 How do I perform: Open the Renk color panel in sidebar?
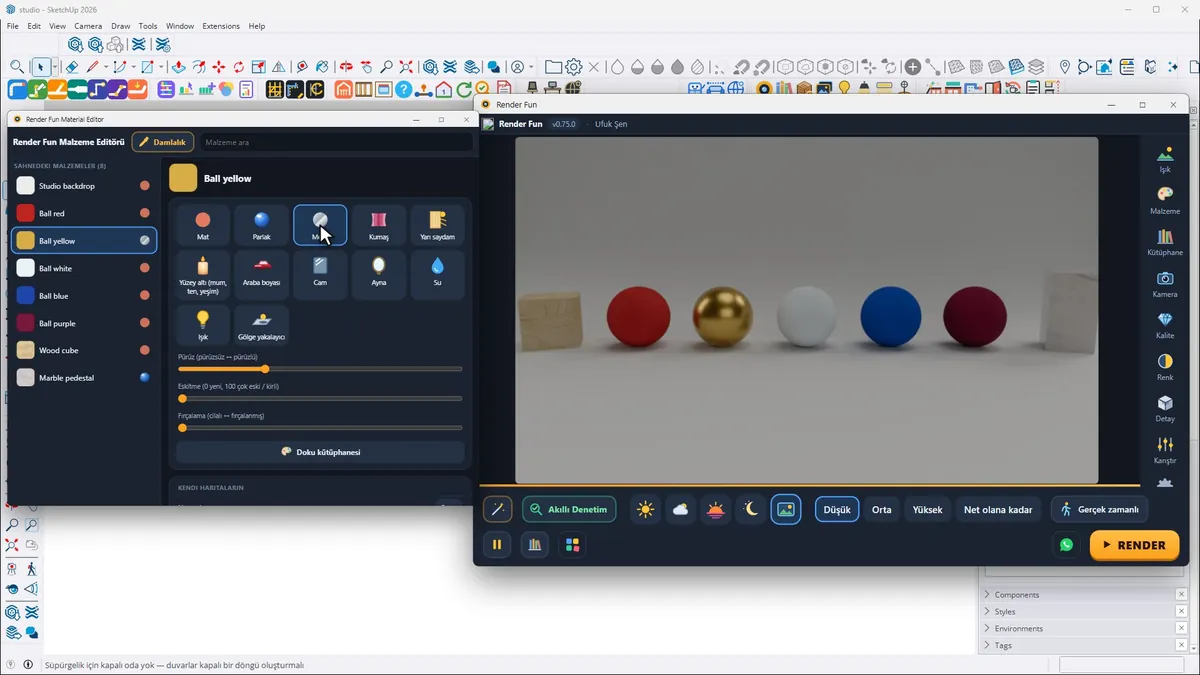[1165, 367]
